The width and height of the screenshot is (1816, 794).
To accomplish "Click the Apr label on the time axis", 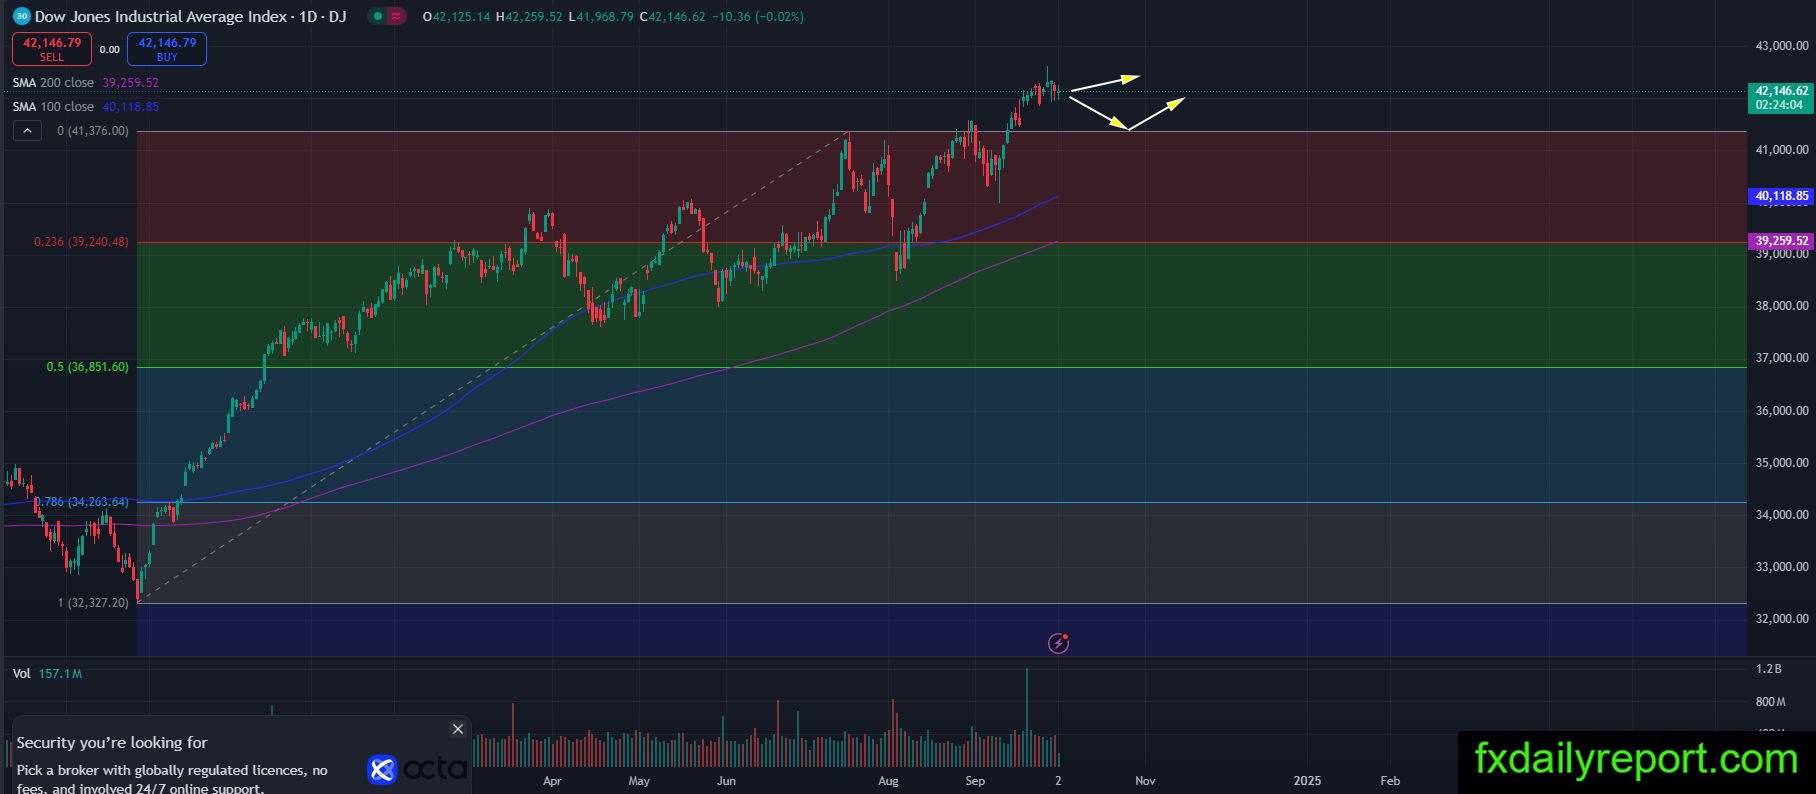I will 552,781.
